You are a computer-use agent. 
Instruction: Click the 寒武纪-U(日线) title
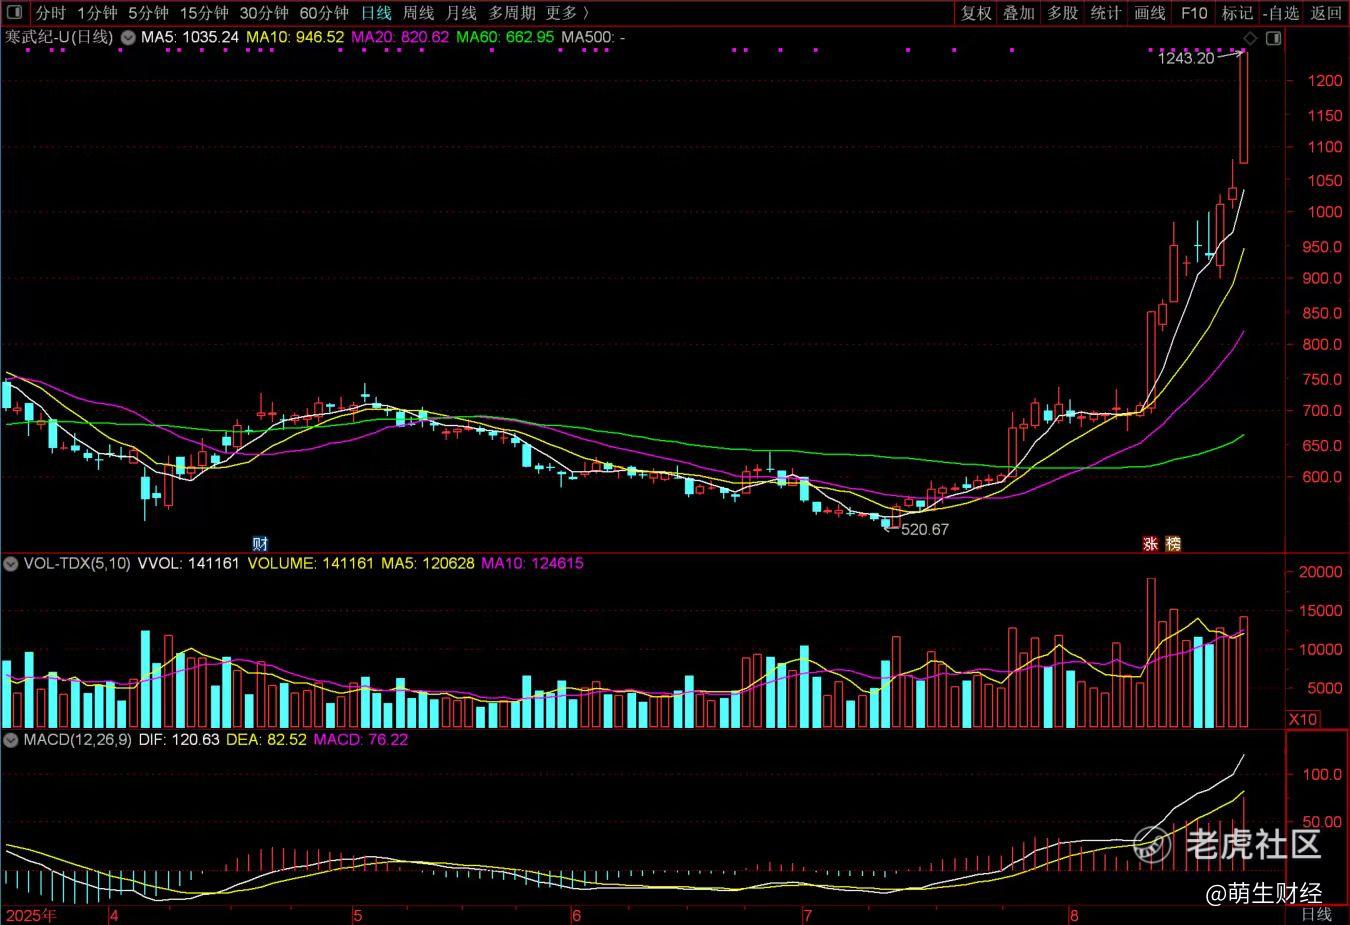[x=59, y=37]
